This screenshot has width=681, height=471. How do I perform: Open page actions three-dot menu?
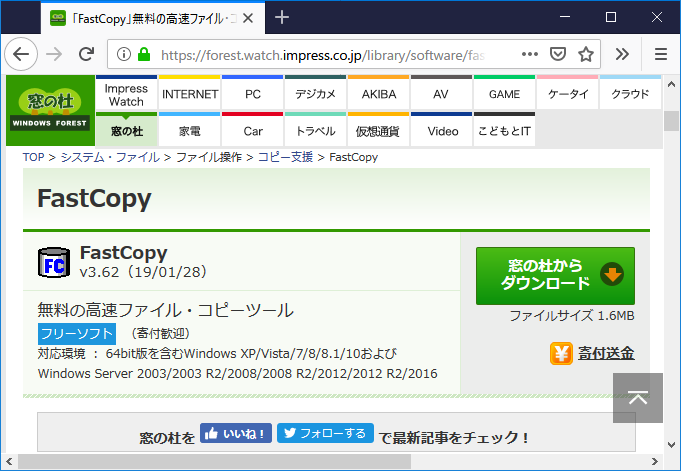(x=530, y=54)
